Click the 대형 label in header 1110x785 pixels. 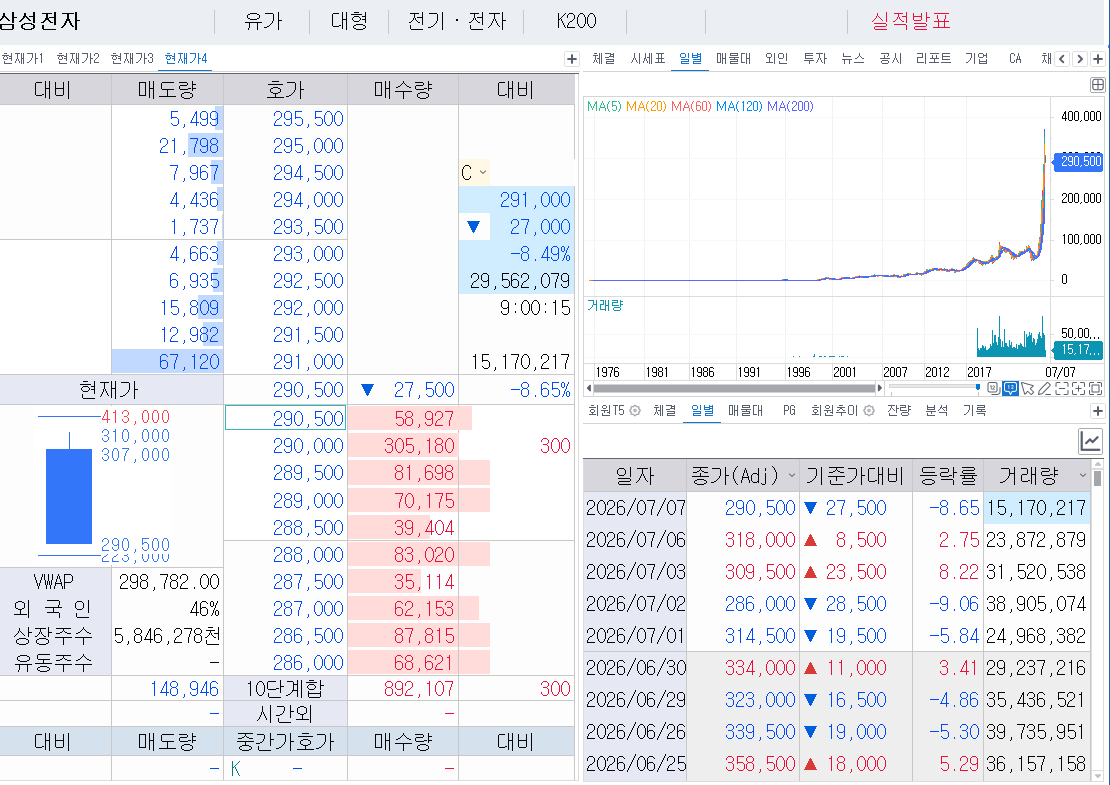(349, 21)
